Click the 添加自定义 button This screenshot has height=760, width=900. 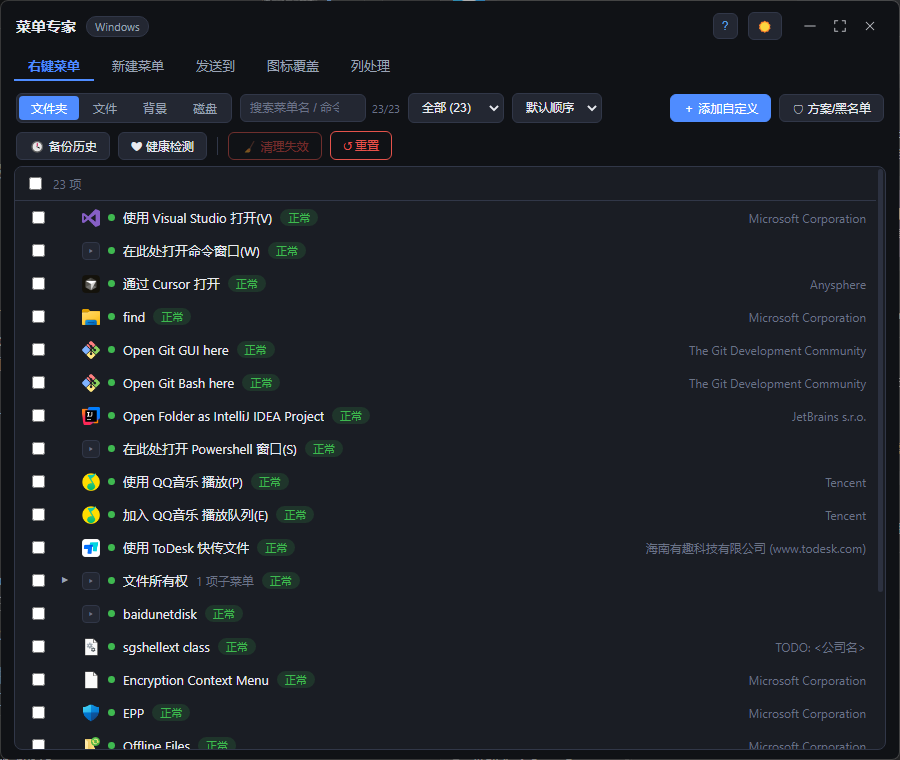(x=720, y=108)
